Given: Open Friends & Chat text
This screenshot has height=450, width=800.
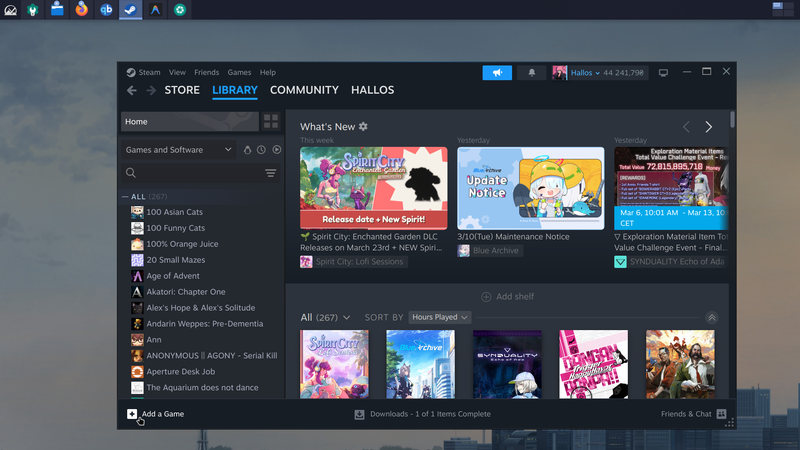Looking at the screenshot, I should tap(686, 414).
